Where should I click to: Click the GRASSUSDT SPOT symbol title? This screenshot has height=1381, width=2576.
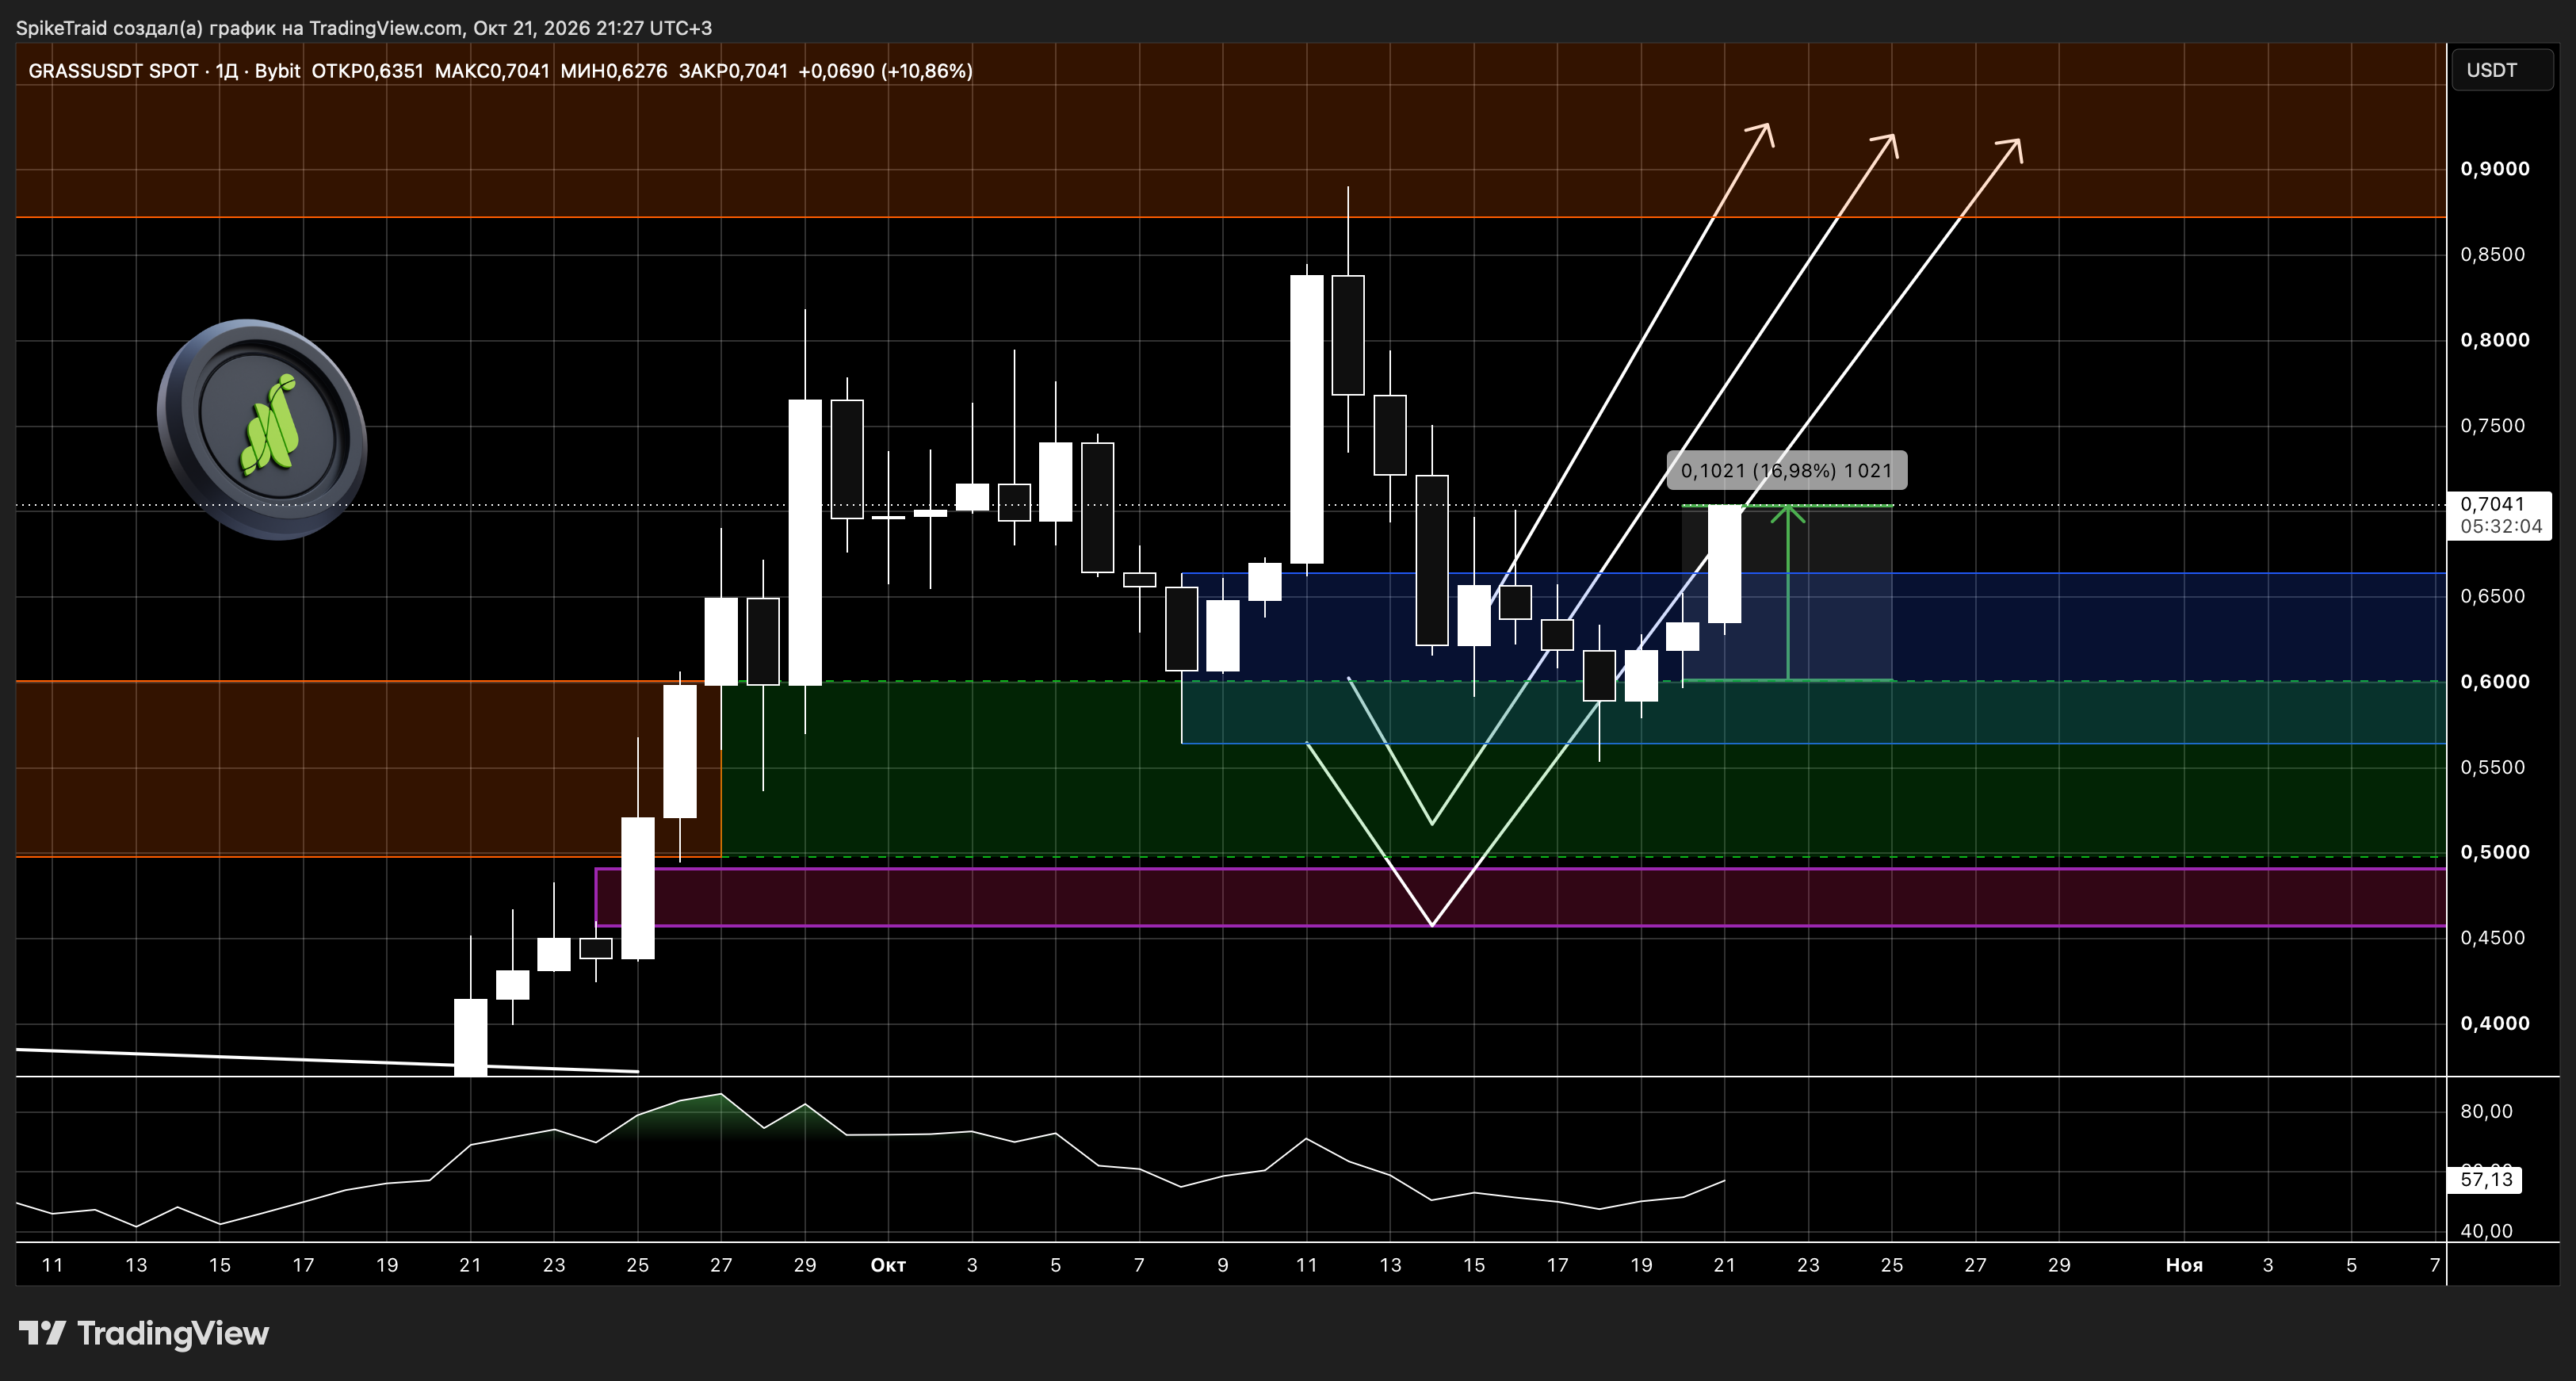113,71
